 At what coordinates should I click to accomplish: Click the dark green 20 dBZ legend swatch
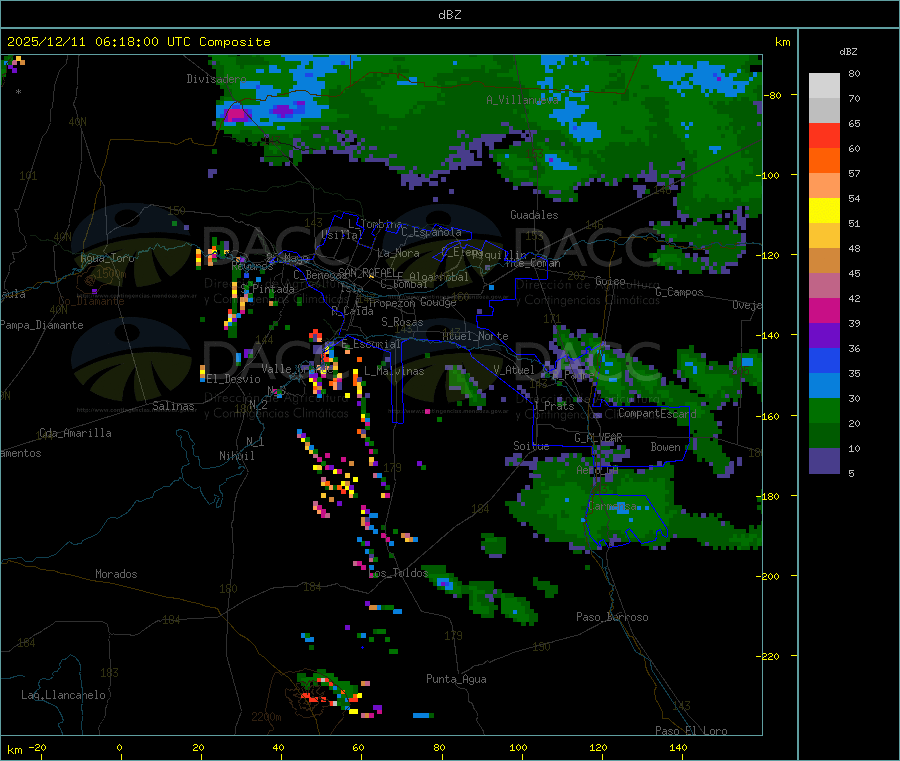pyautogui.click(x=824, y=435)
